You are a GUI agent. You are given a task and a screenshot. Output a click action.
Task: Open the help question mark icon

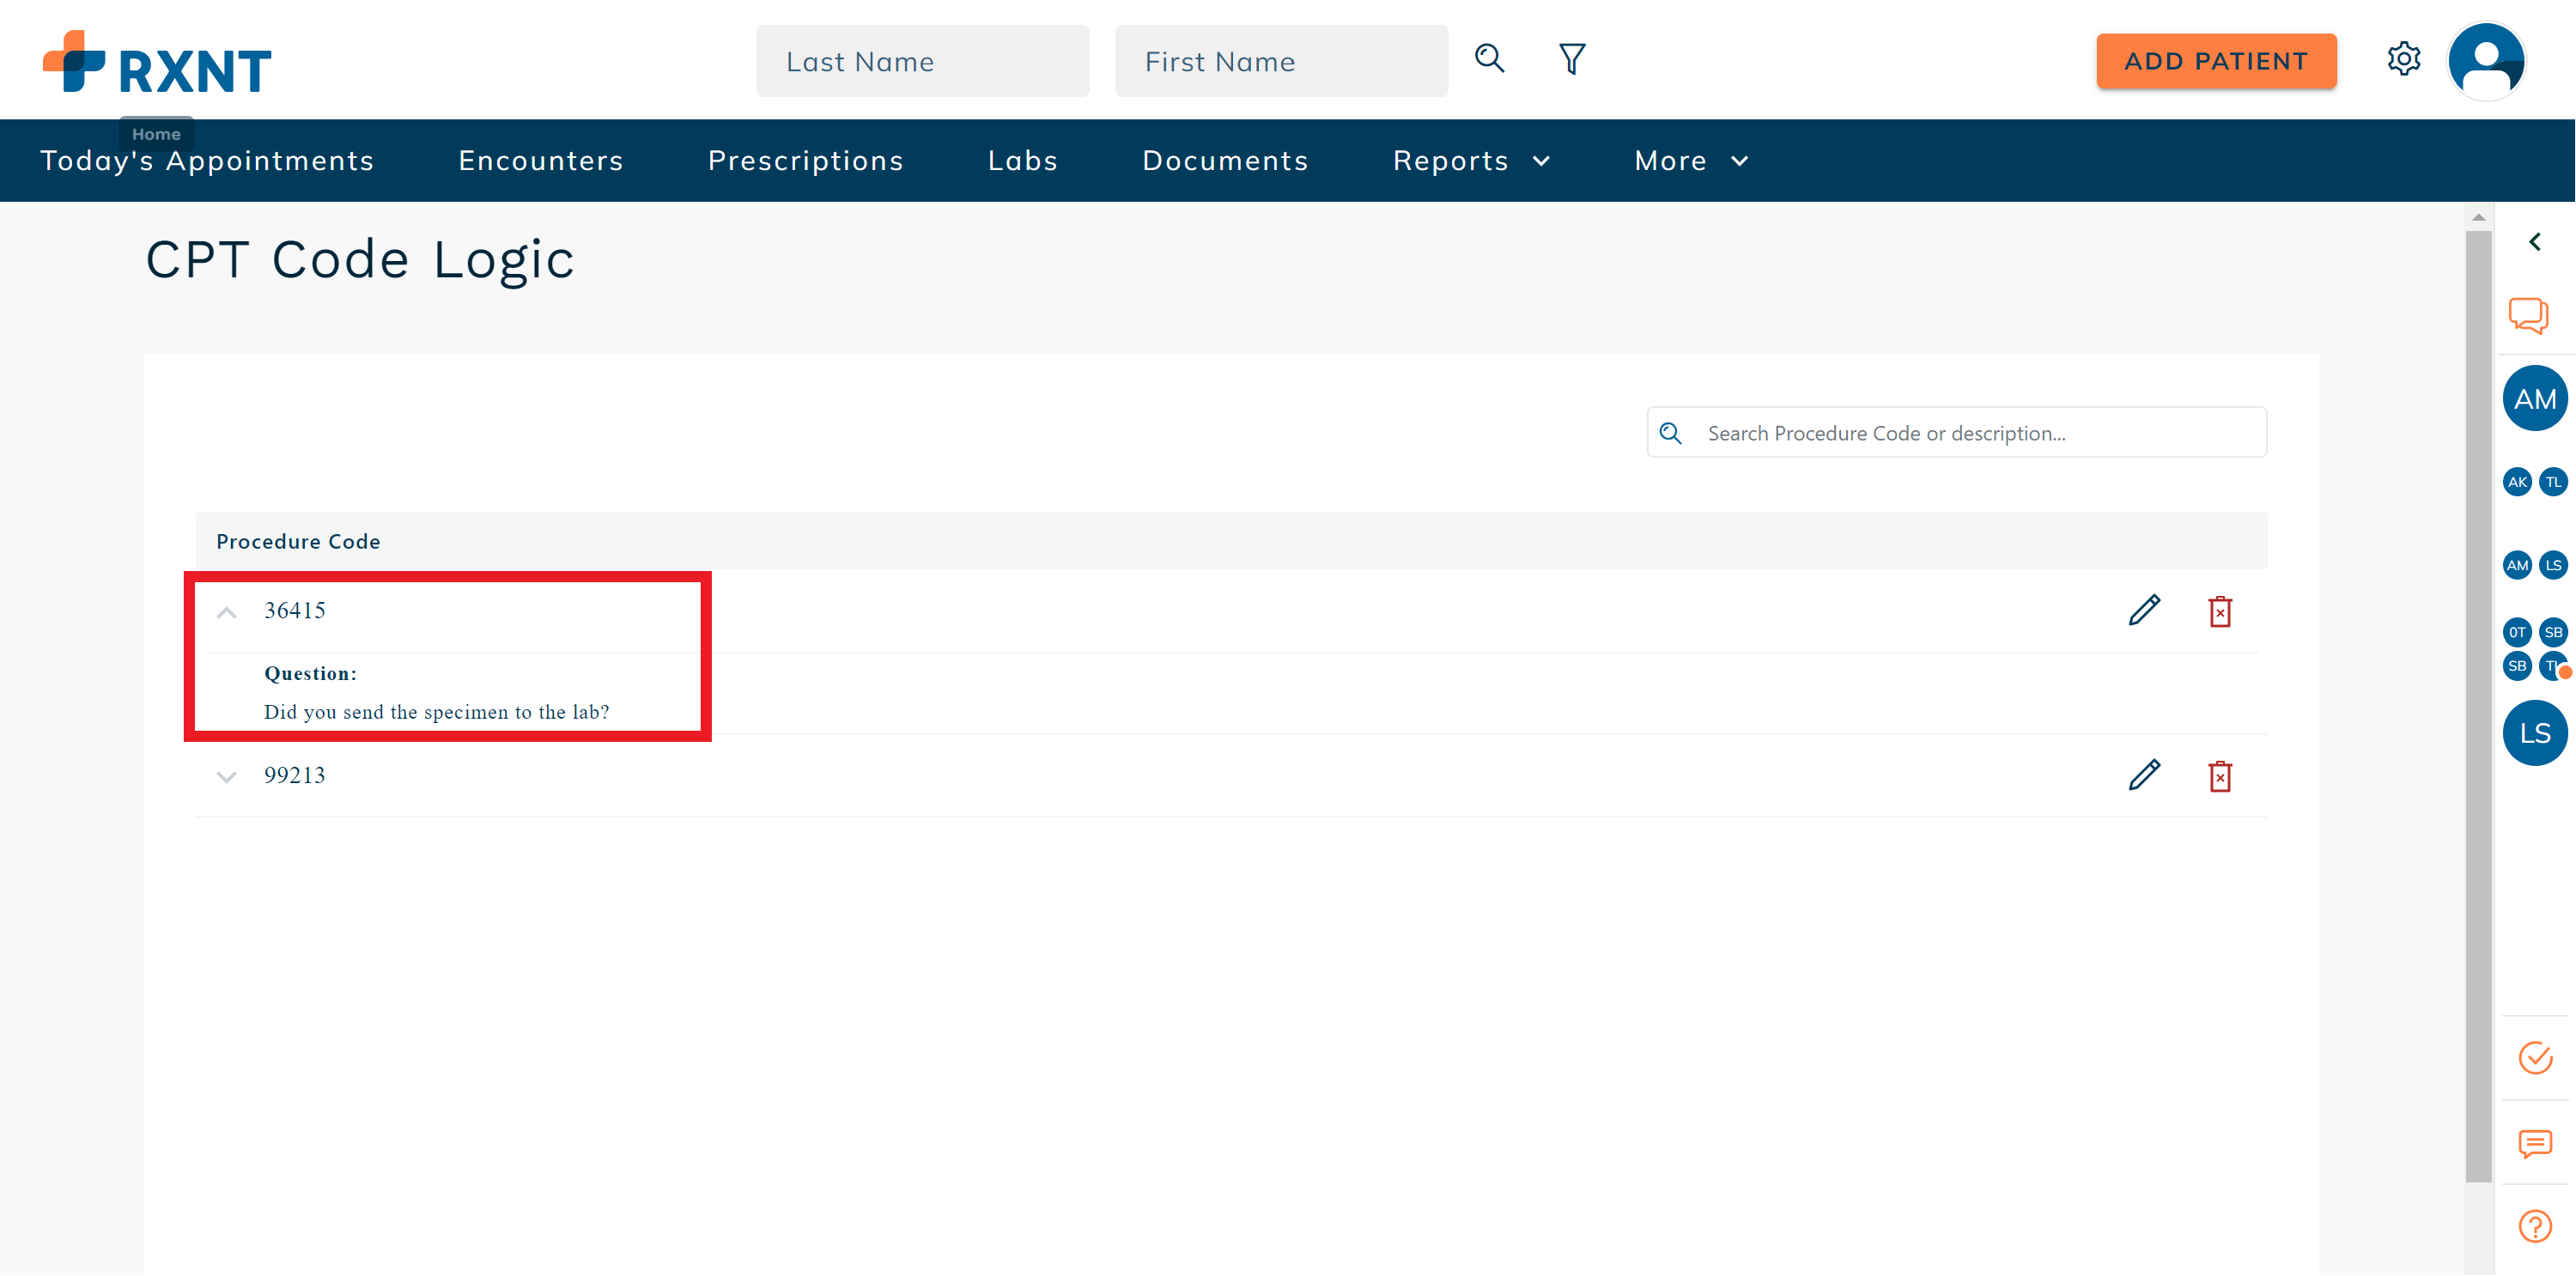(2534, 1225)
